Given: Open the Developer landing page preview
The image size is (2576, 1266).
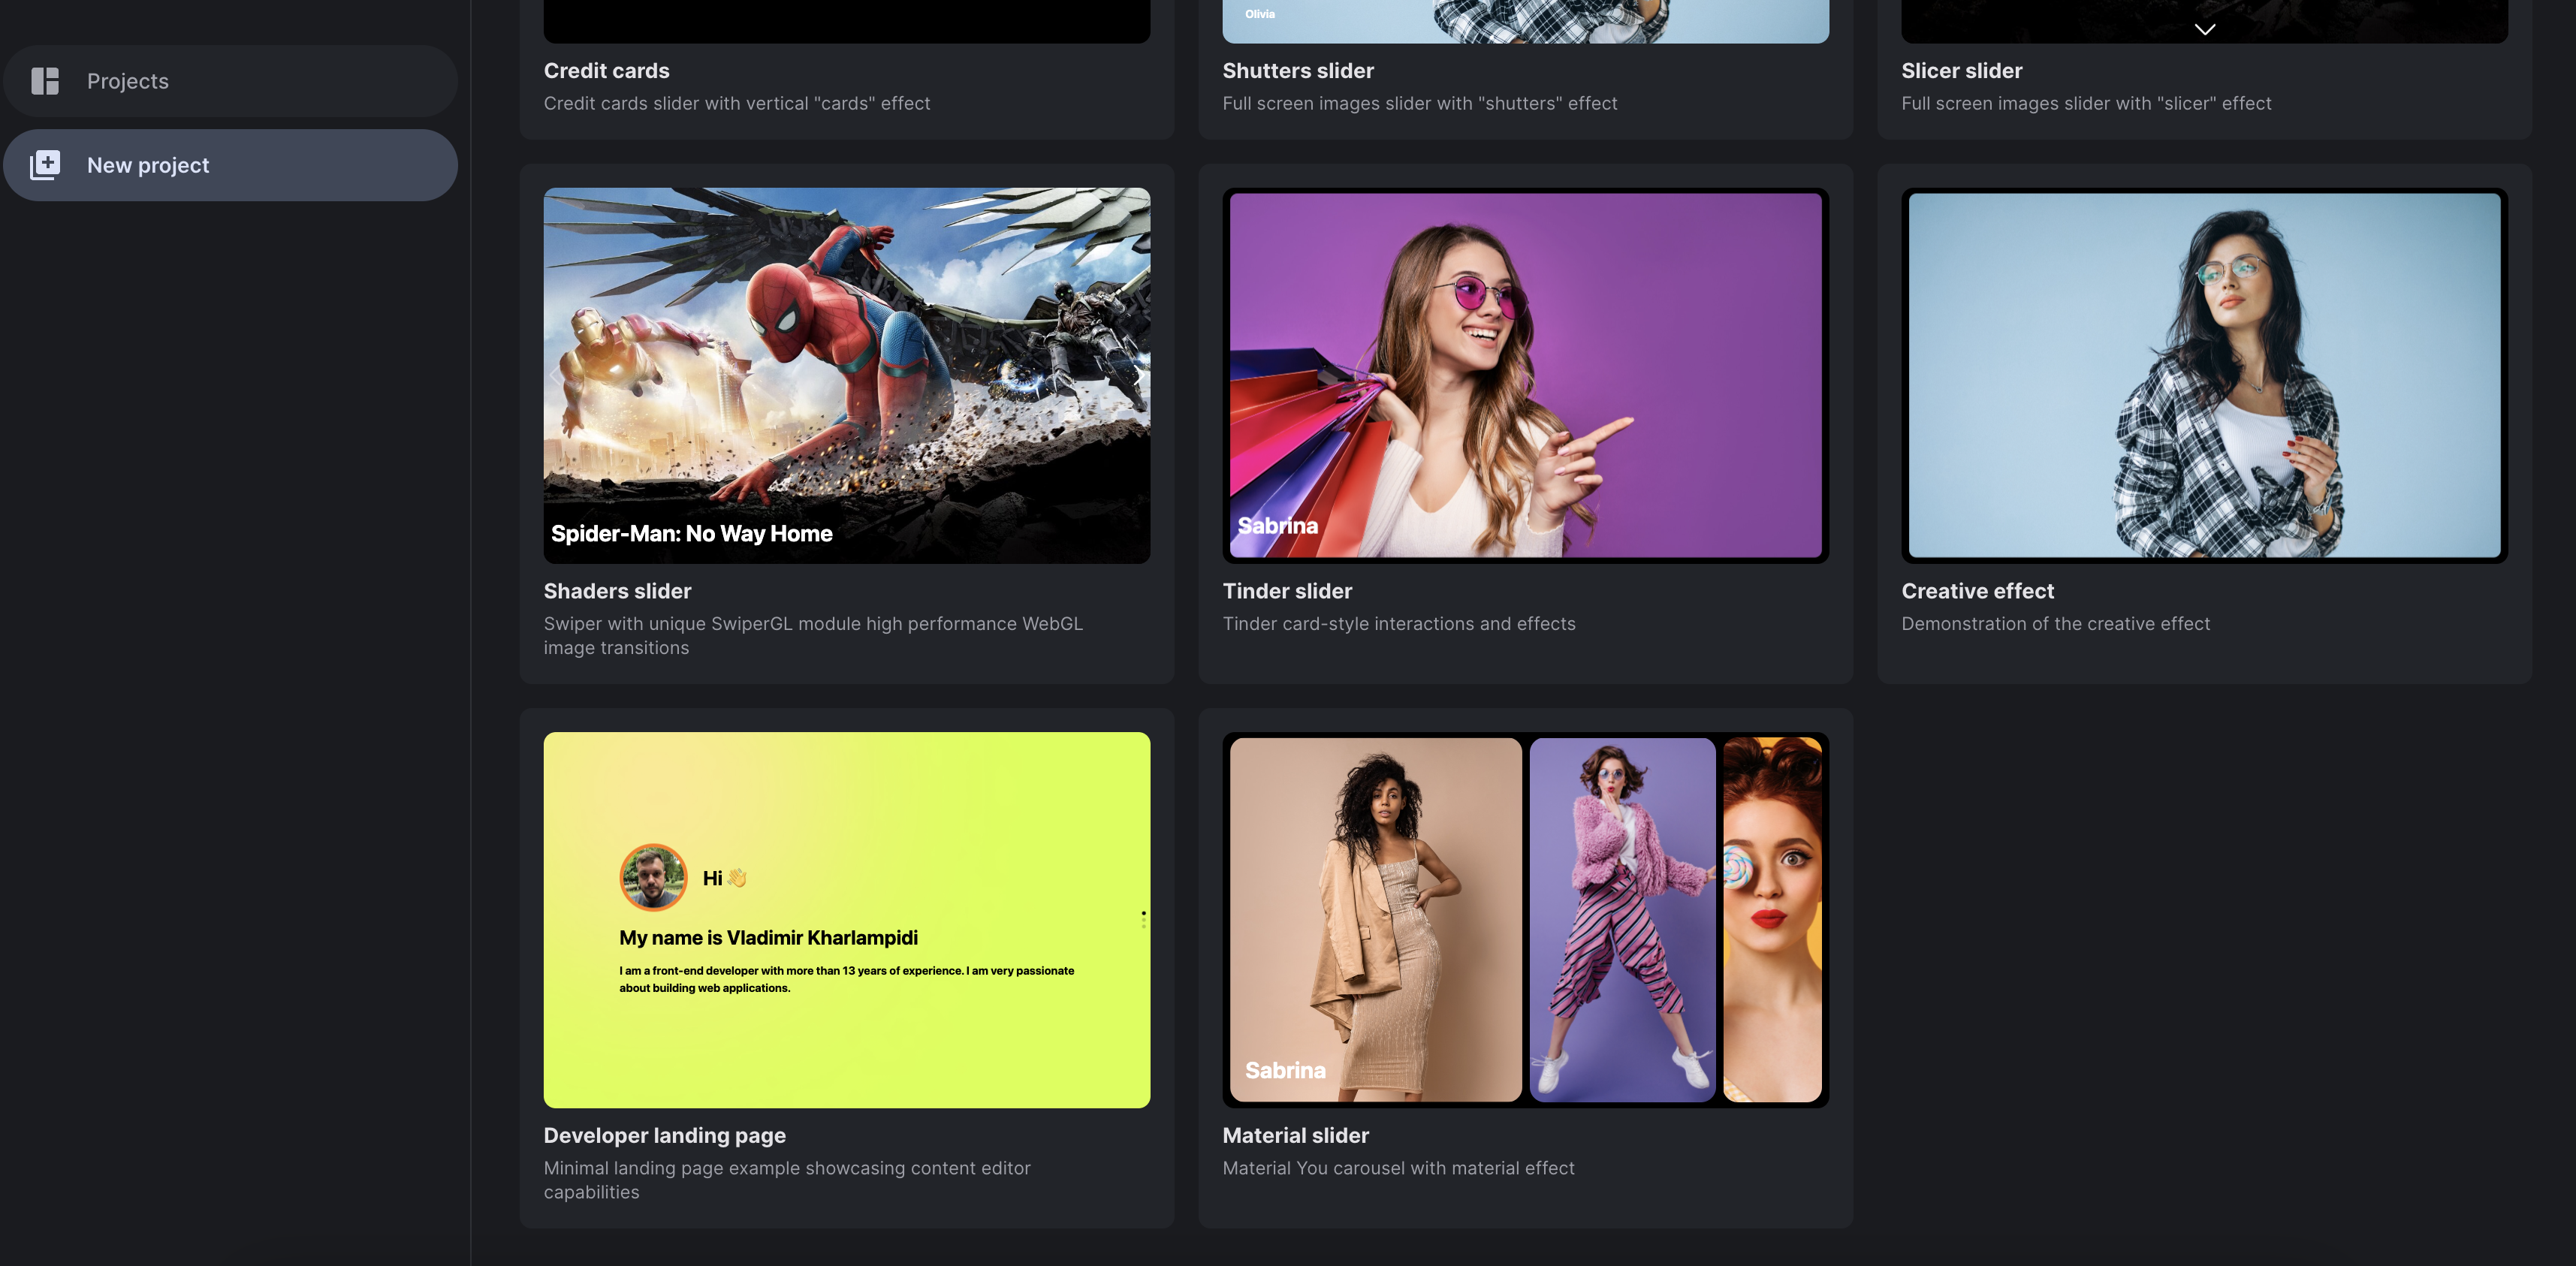Looking at the screenshot, I should (846, 919).
